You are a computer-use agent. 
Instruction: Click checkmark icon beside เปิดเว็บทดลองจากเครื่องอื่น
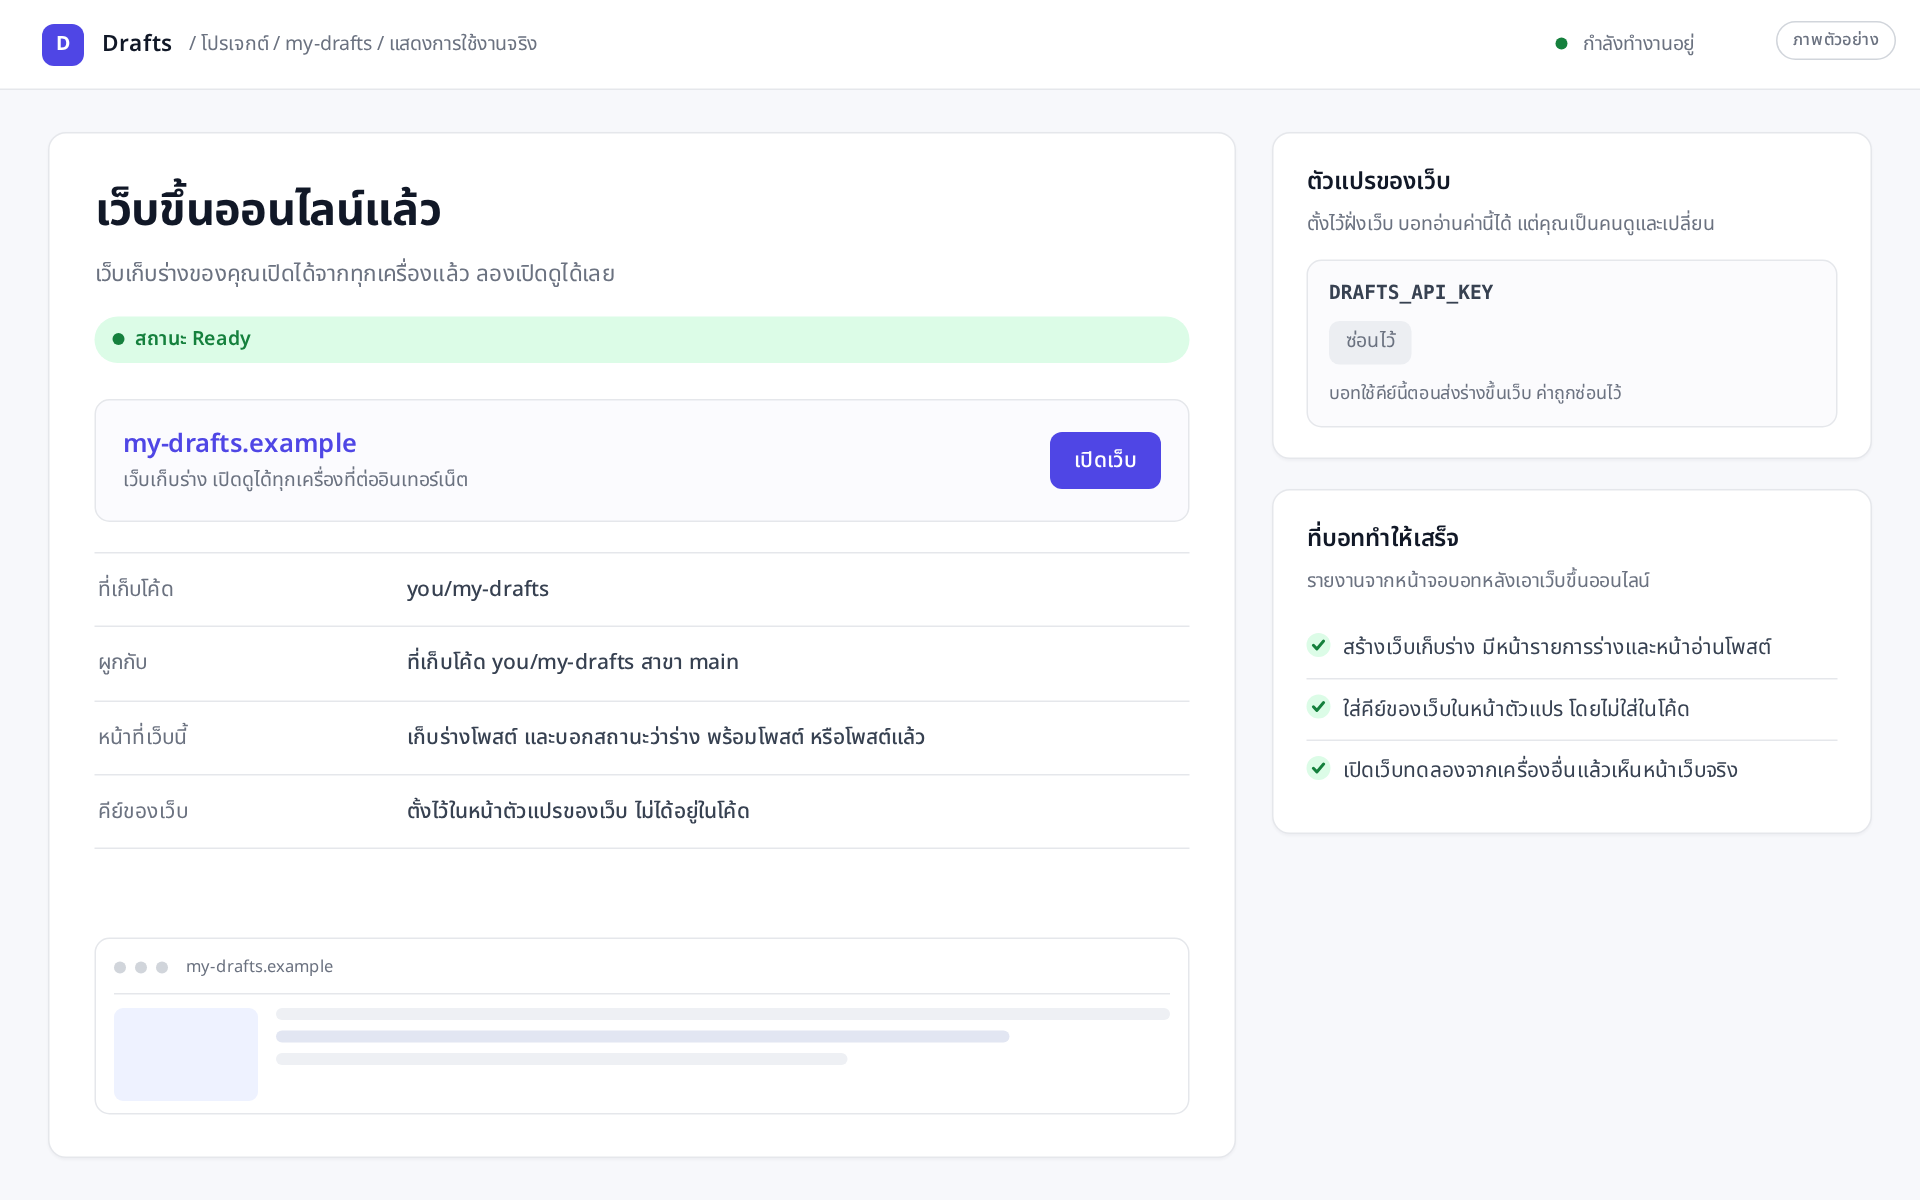pyautogui.click(x=1318, y=768)
